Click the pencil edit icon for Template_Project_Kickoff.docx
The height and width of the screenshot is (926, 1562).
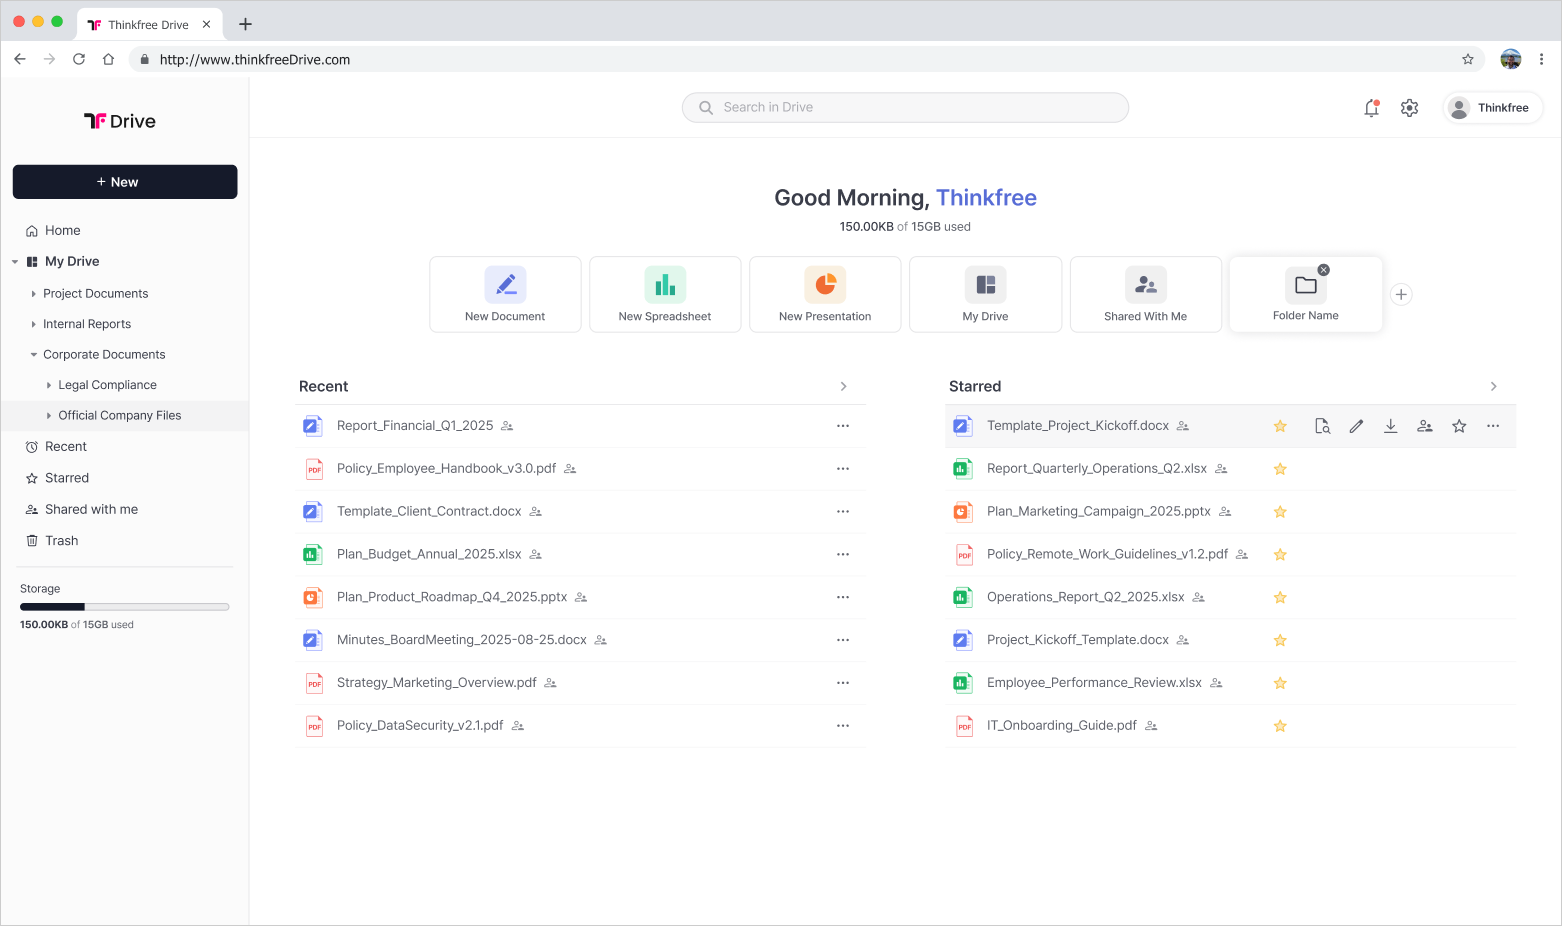1356,426
